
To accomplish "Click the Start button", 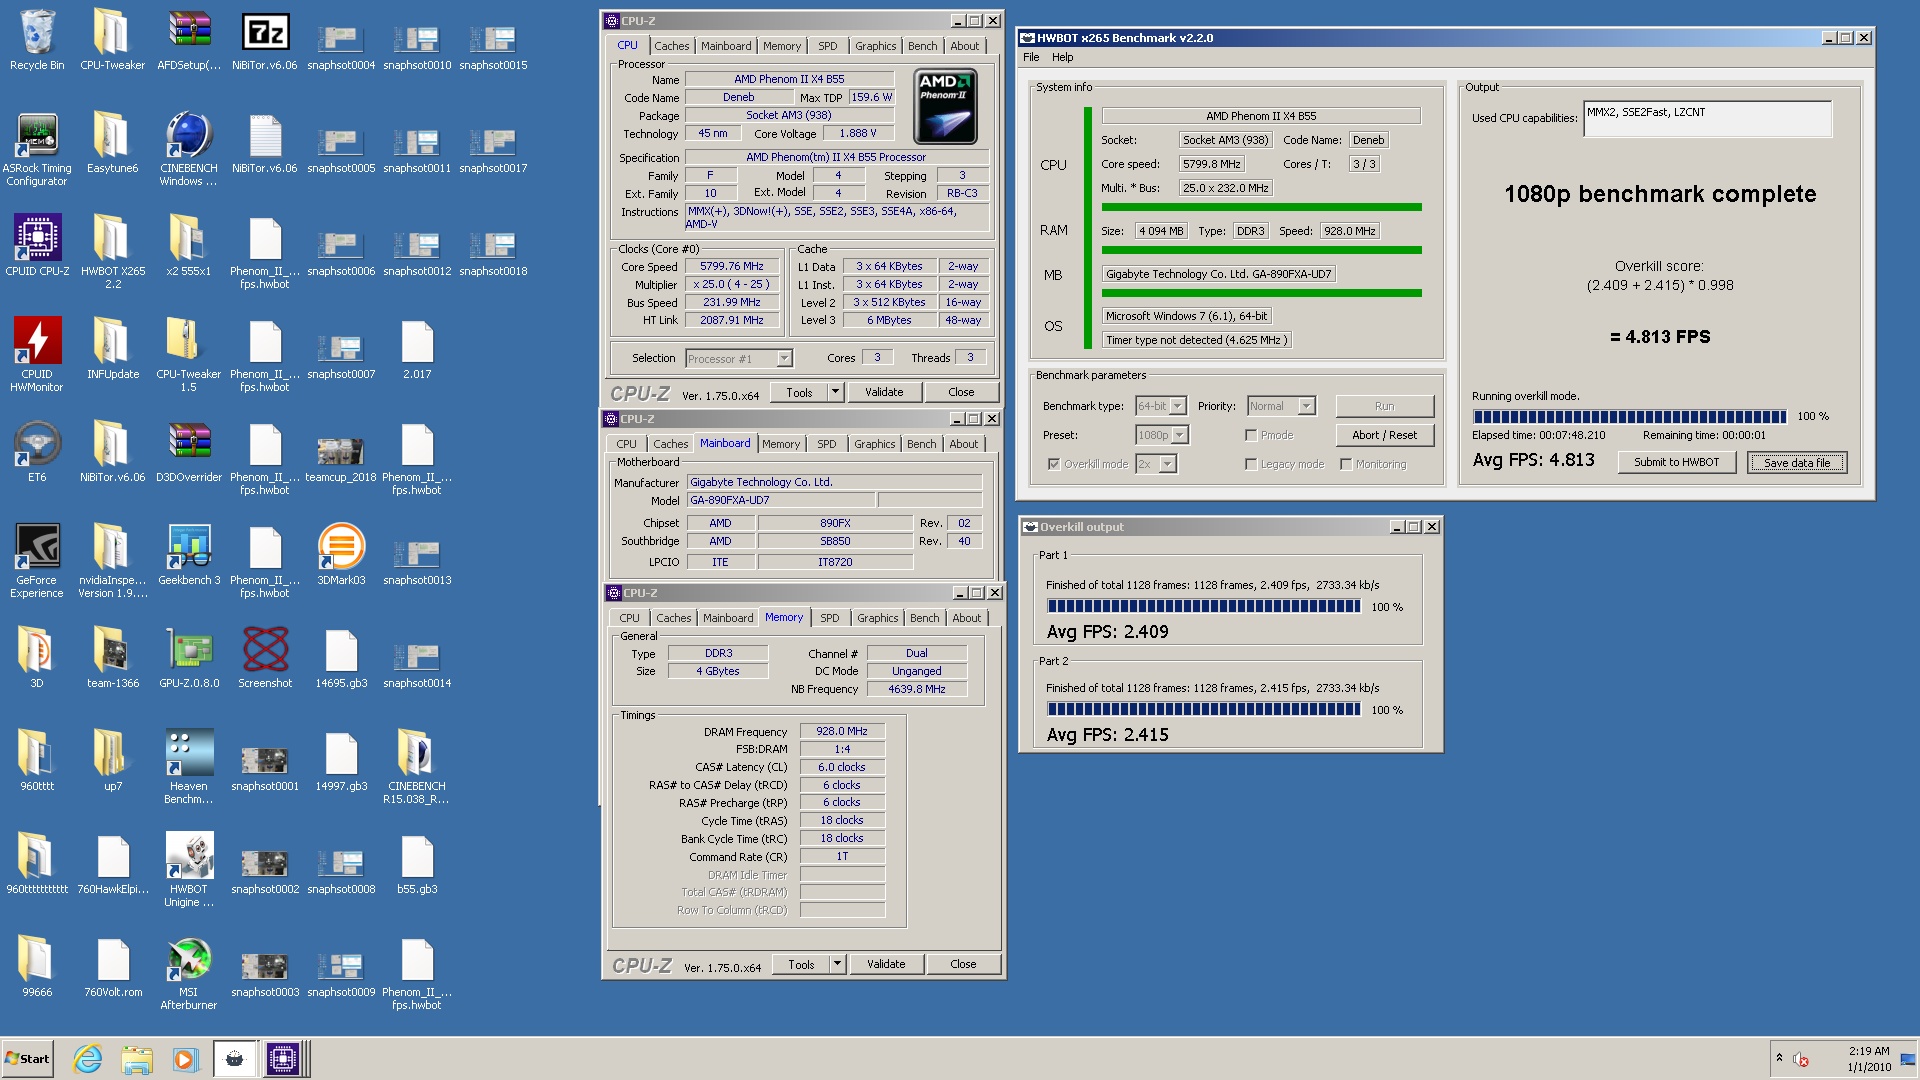I will 27,1059.
